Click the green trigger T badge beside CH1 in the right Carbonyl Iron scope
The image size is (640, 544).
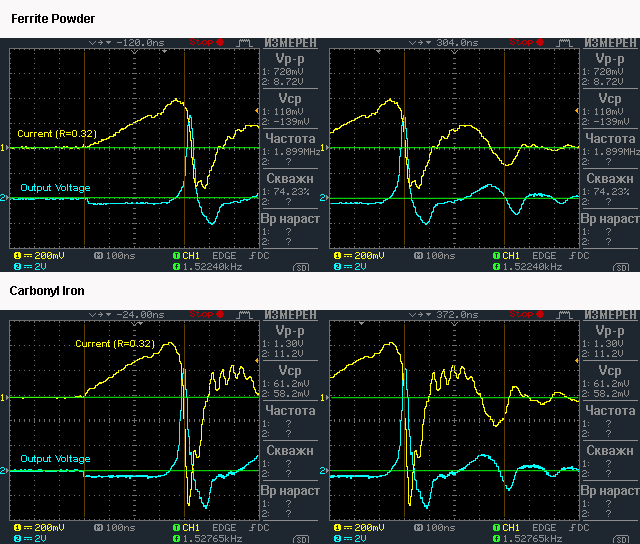coord(496,527)
